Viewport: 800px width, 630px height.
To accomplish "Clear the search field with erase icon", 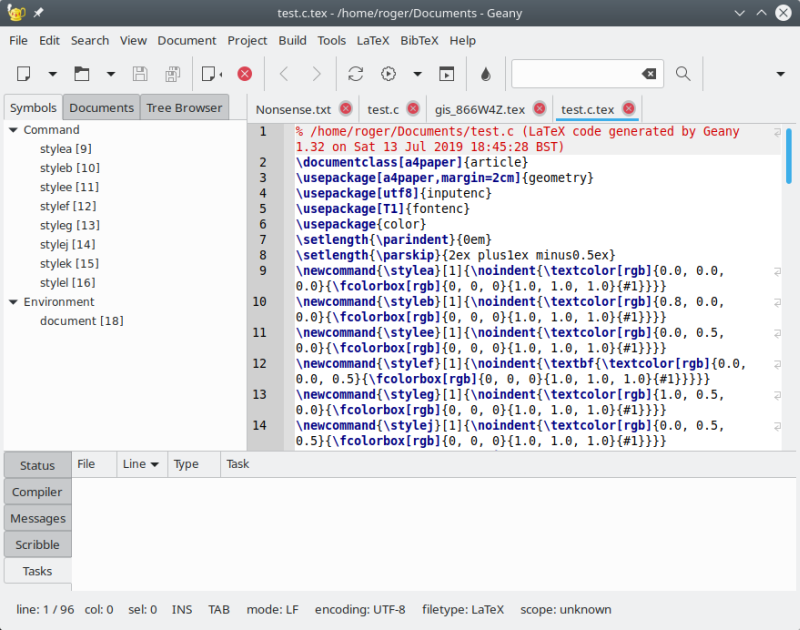I will (x=649, y=73).
